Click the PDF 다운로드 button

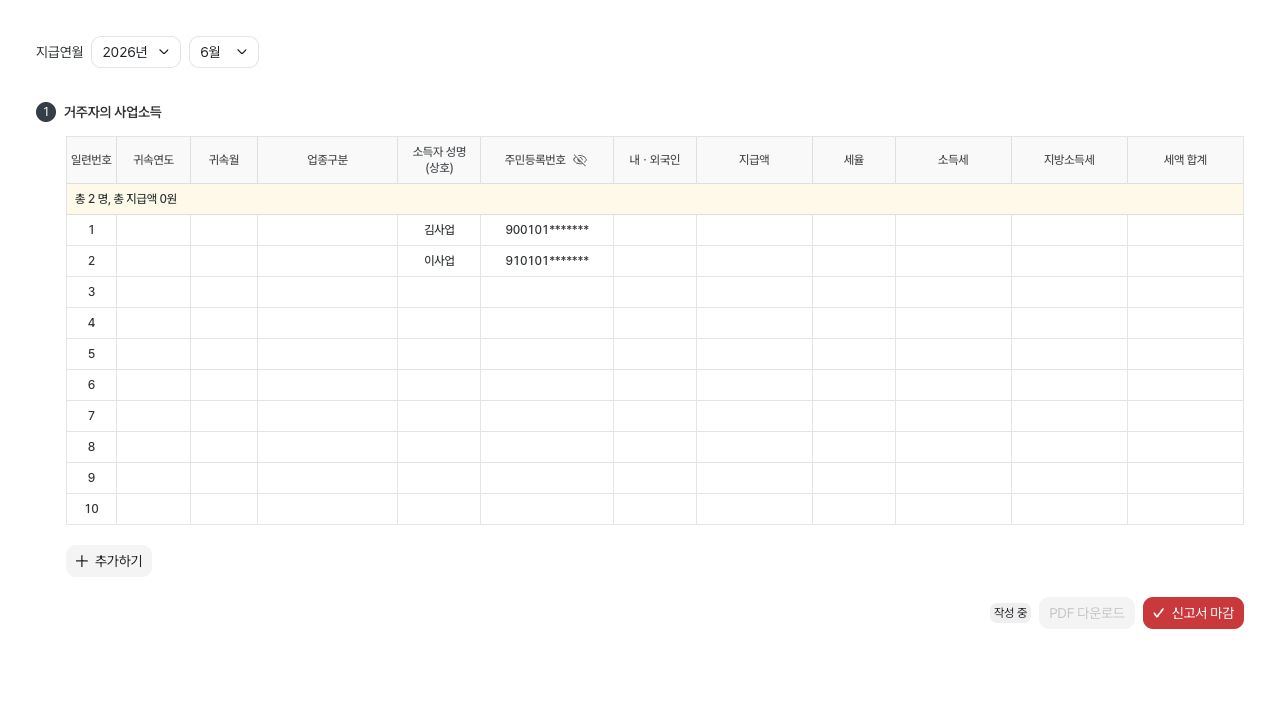click(x=1087, y=613)
